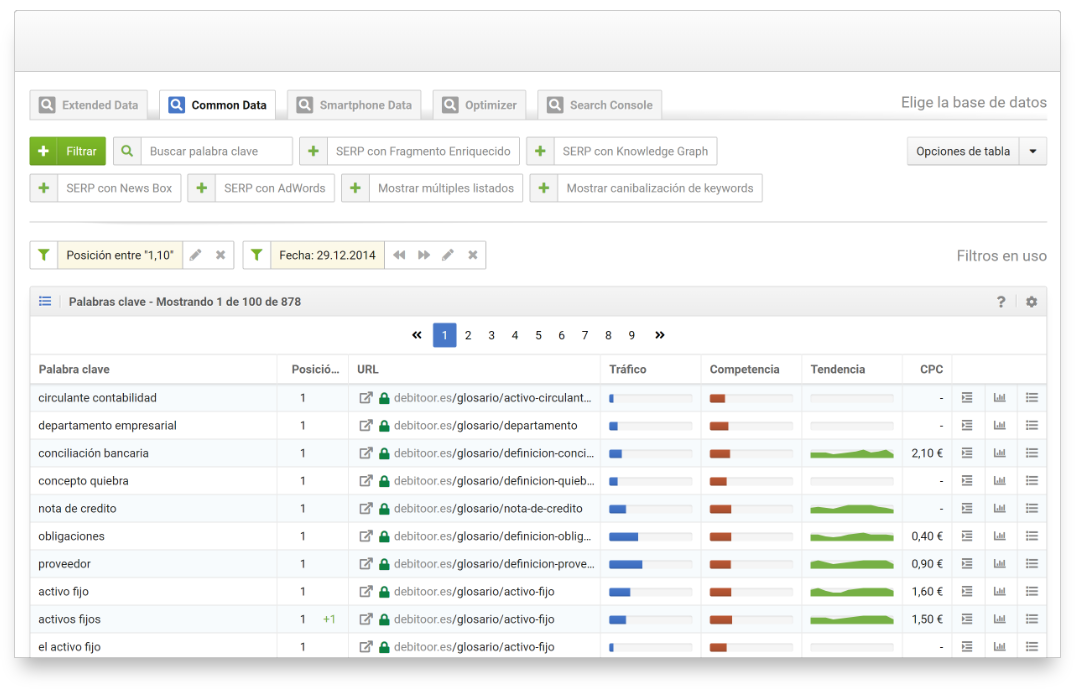
Task: Click the Buscar palabra clave search field
Action: pyautogui.click(x=216, y=152)
